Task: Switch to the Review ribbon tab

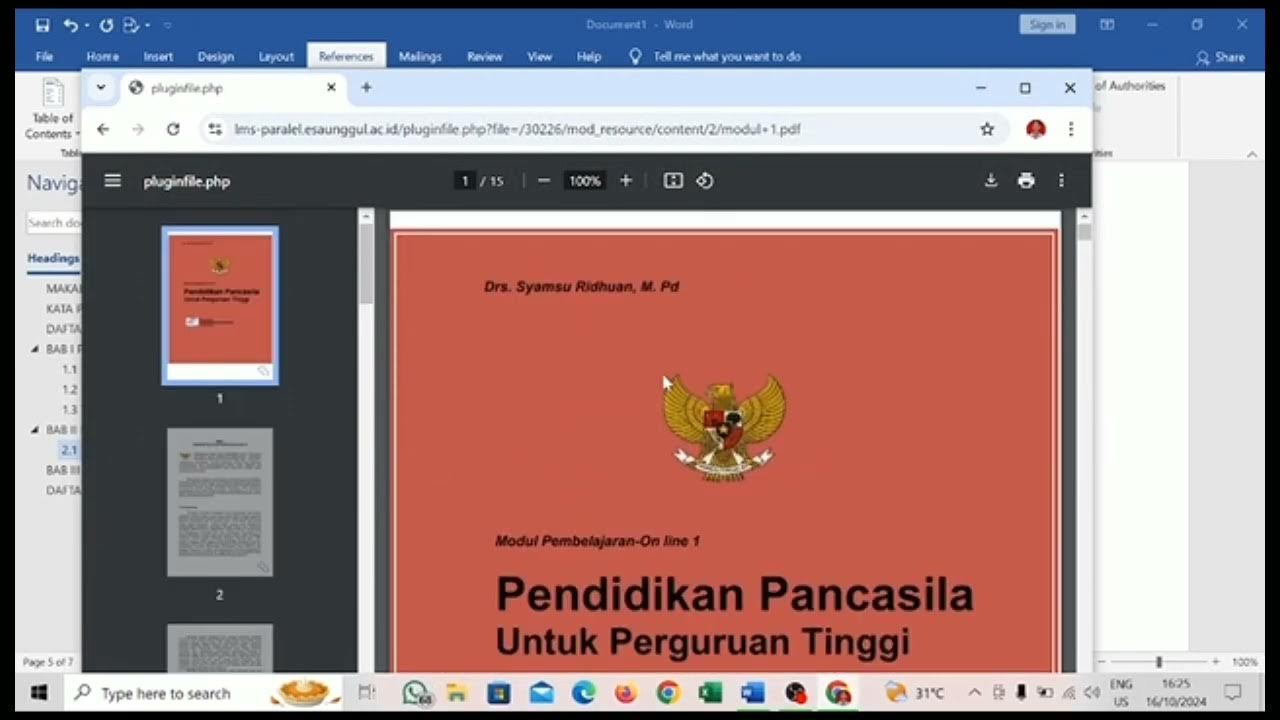Action: pos(484,57)
